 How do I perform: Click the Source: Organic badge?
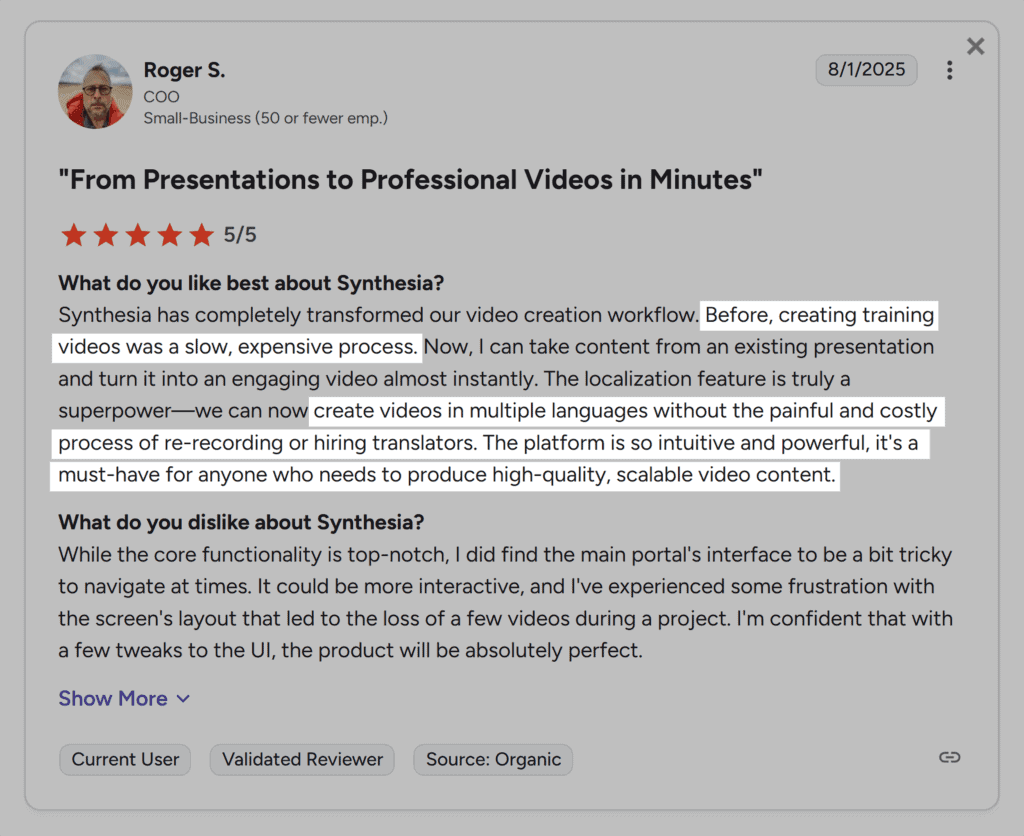(492, 759)
